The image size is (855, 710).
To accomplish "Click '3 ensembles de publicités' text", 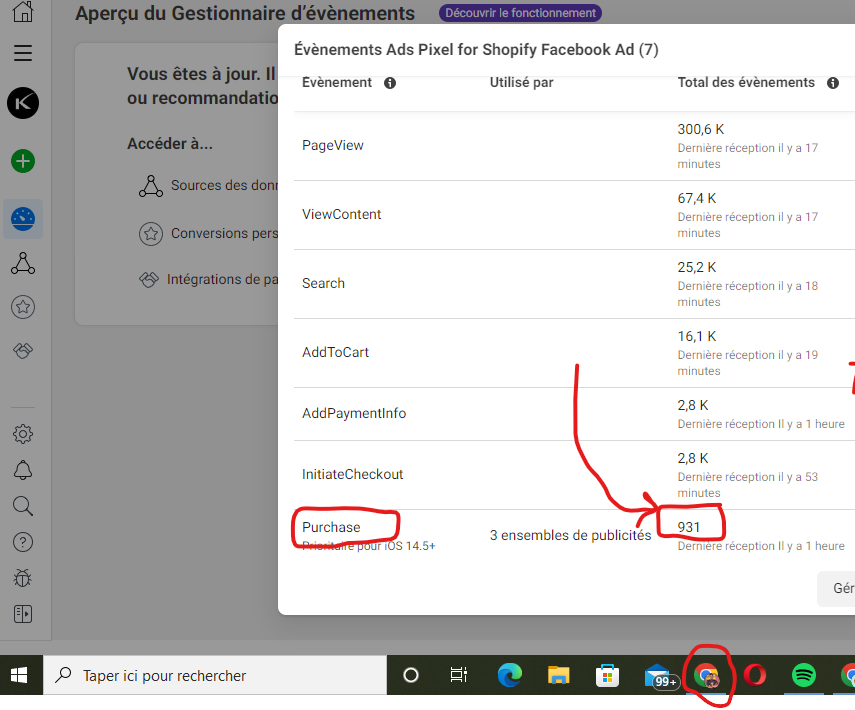I will 570,535.
